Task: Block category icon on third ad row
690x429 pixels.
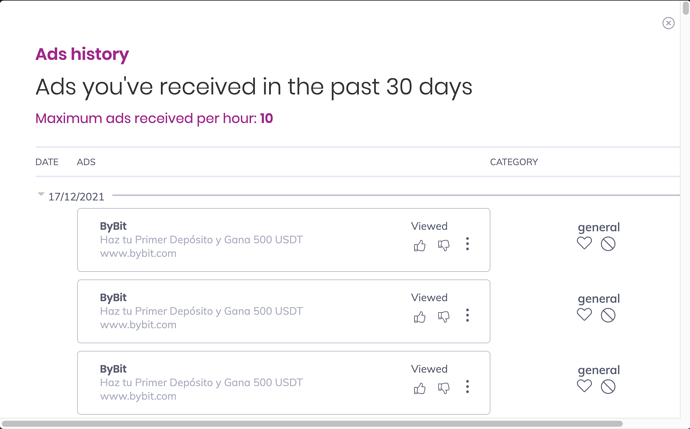Action: [x=608, y=386]
